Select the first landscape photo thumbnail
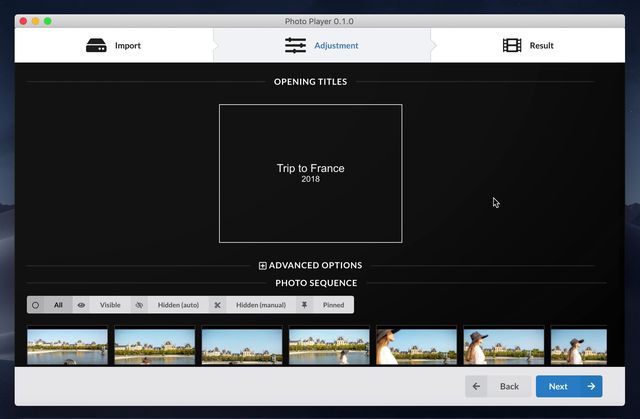This screenshot has width=640, height=419. pyautogui.click(x=67, y=346)
